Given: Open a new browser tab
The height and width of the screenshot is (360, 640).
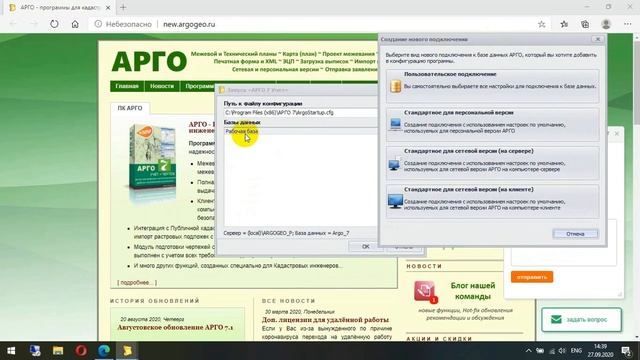Looking at the screenshot, I should tap(123, 7).
